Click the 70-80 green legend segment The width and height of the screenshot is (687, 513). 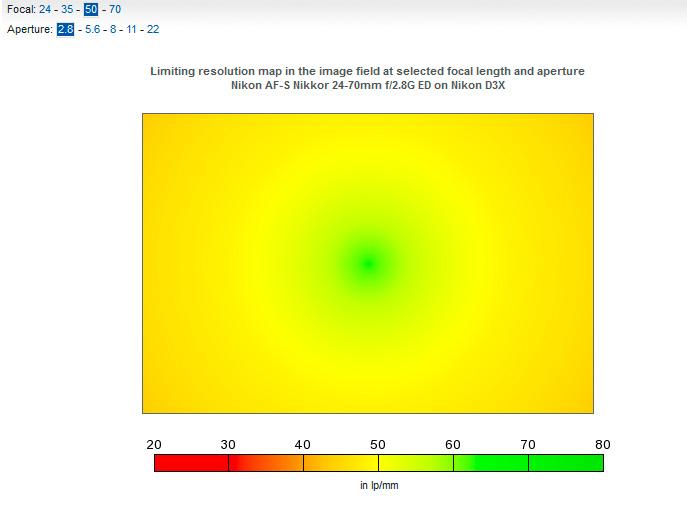click(566, 463)
